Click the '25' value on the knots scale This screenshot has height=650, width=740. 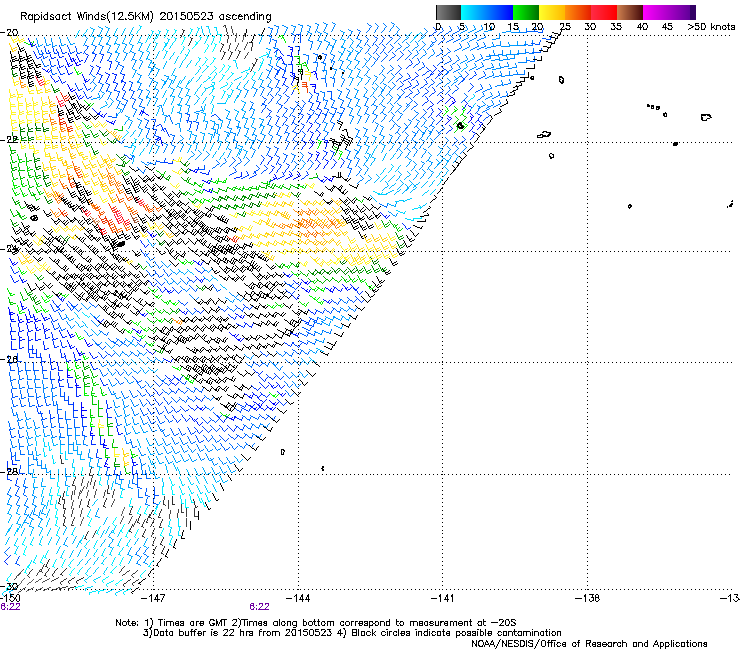pyautogui.click(x=565, y=26)
